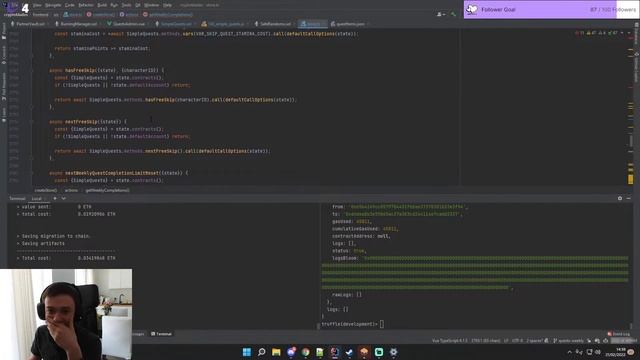Open the Refactor menu
640x360 pixels.
pos(86,5)
